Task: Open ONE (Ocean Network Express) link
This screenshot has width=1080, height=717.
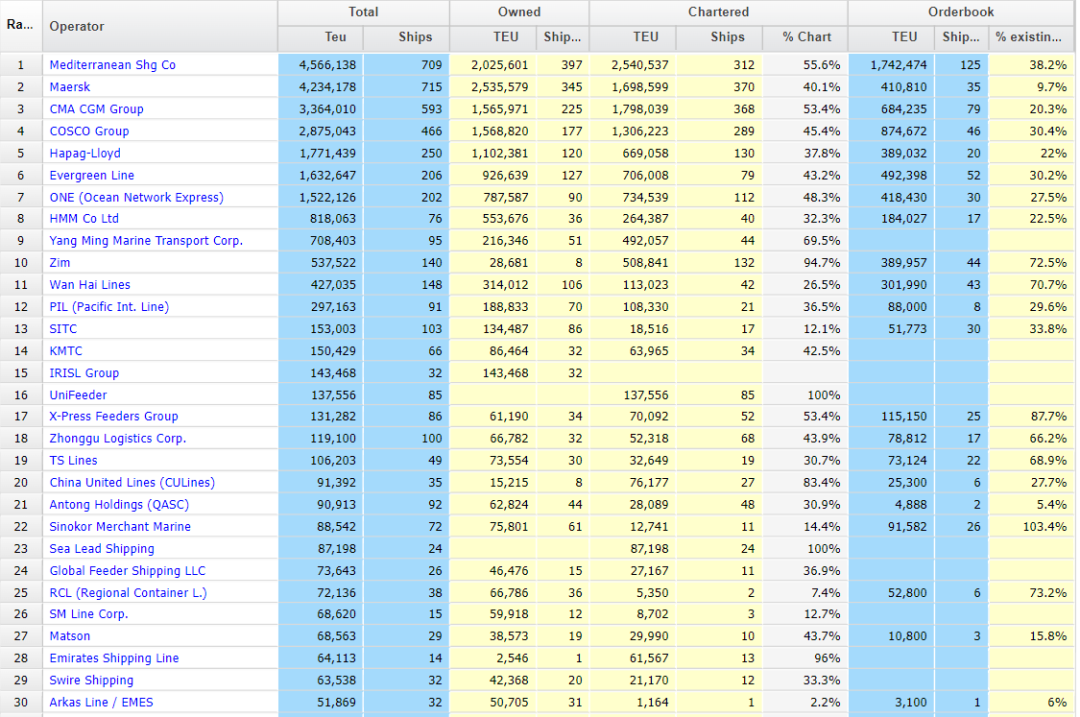Action: pos(136,197)
